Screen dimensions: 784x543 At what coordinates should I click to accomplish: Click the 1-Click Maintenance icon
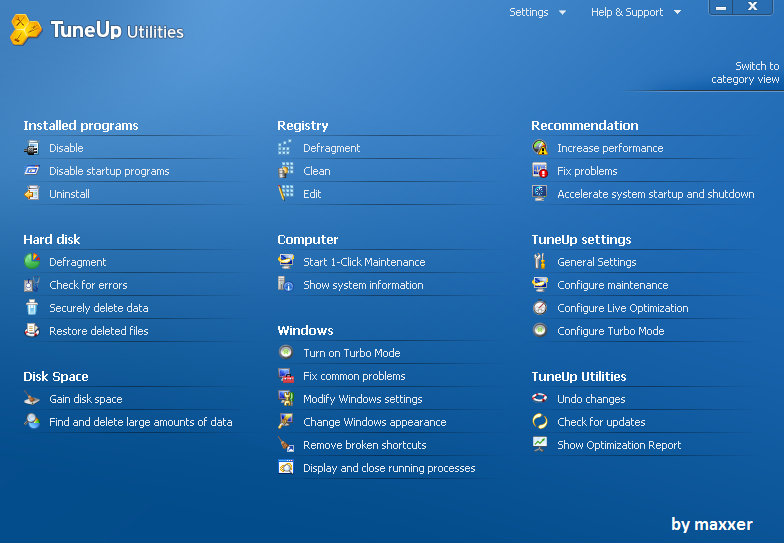click(x=286, y=261)
